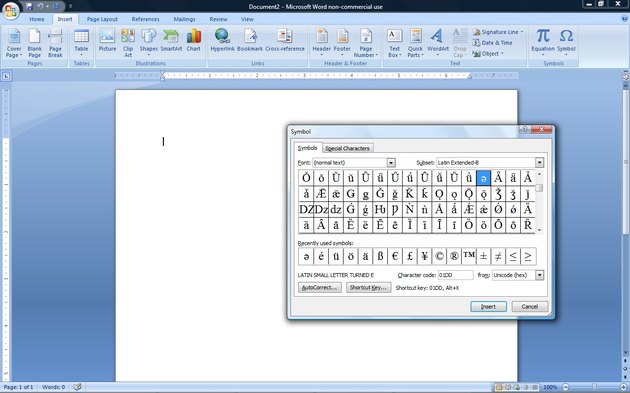Open the Quick Parts dropdown
Image resolution: width=630 pixels, height=393 pixels.
point(415,43)
